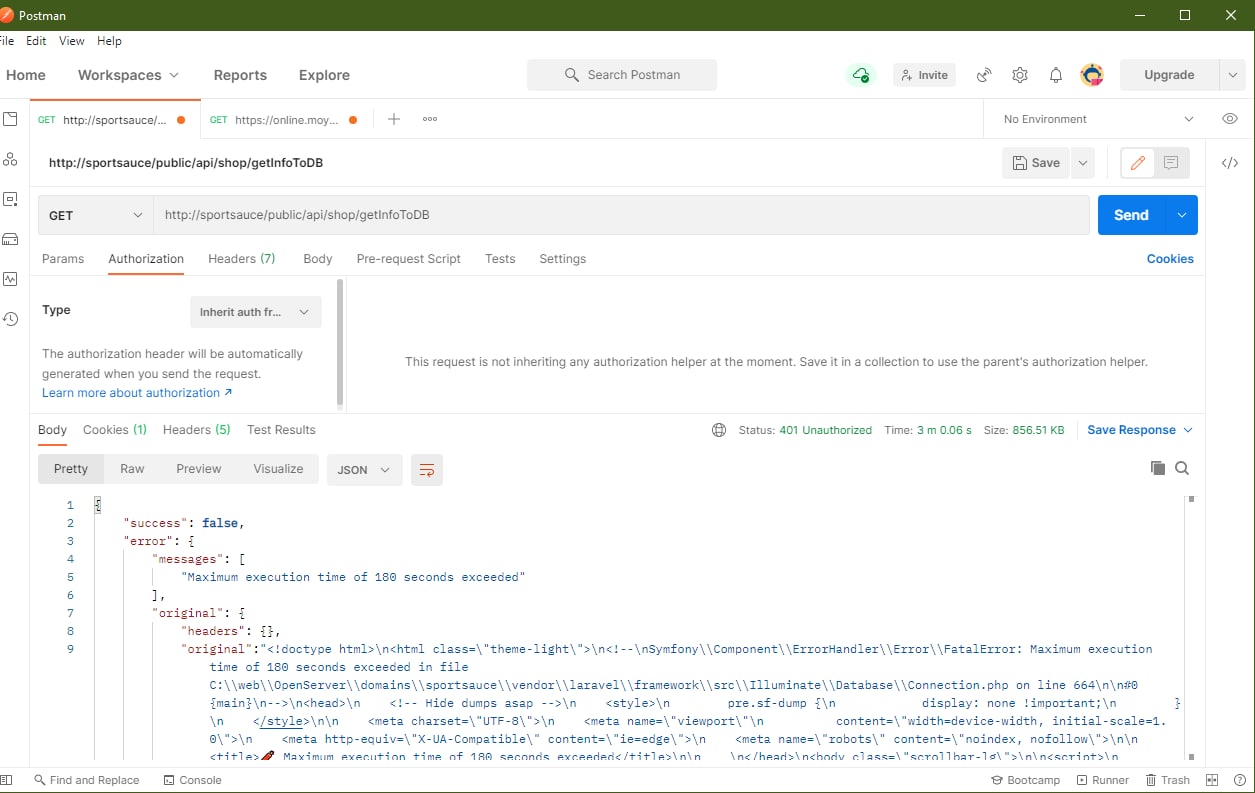Copy the response body to clipboard
The width and height of the screenshot is (1255, 793).
(1158, 468)
